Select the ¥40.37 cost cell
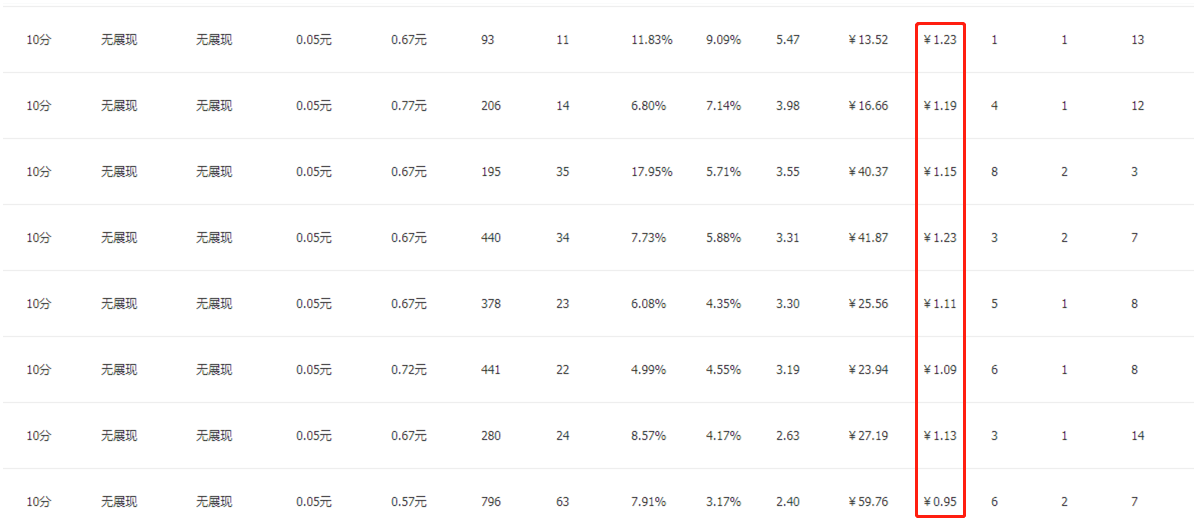The image size is (1194, 530). tap(867, 172)
